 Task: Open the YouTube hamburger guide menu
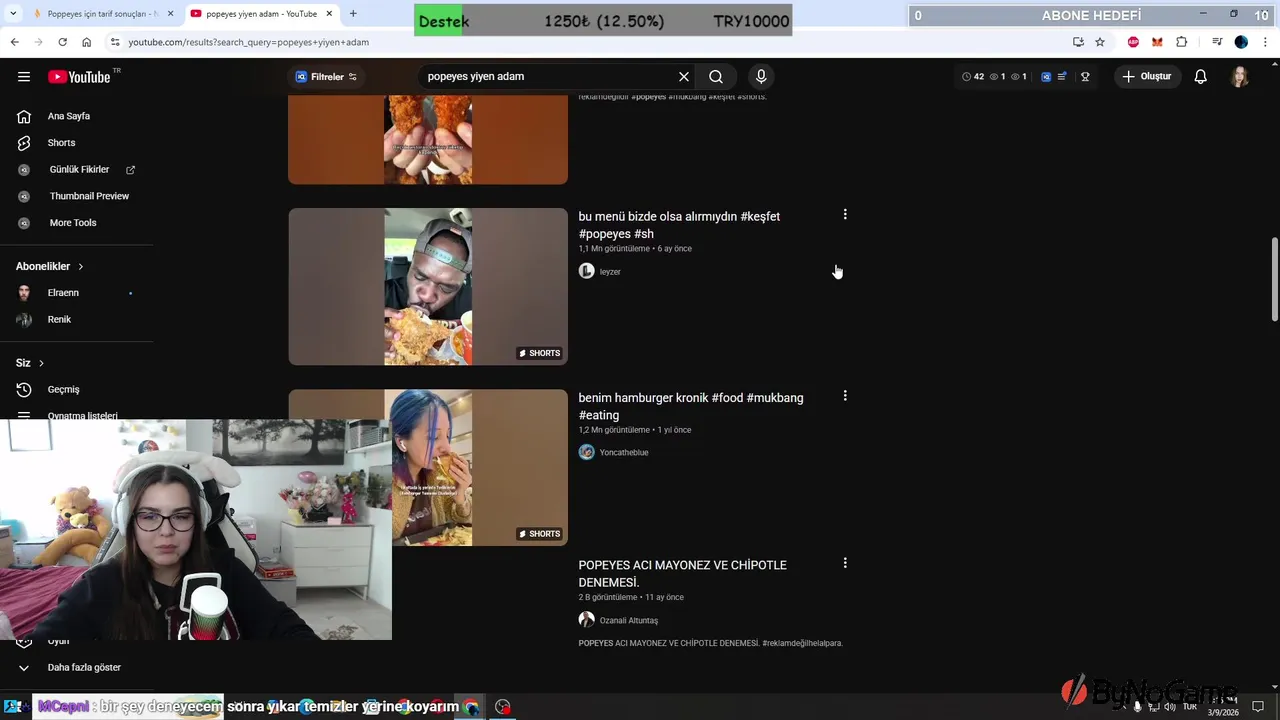(x=24, y=77)
